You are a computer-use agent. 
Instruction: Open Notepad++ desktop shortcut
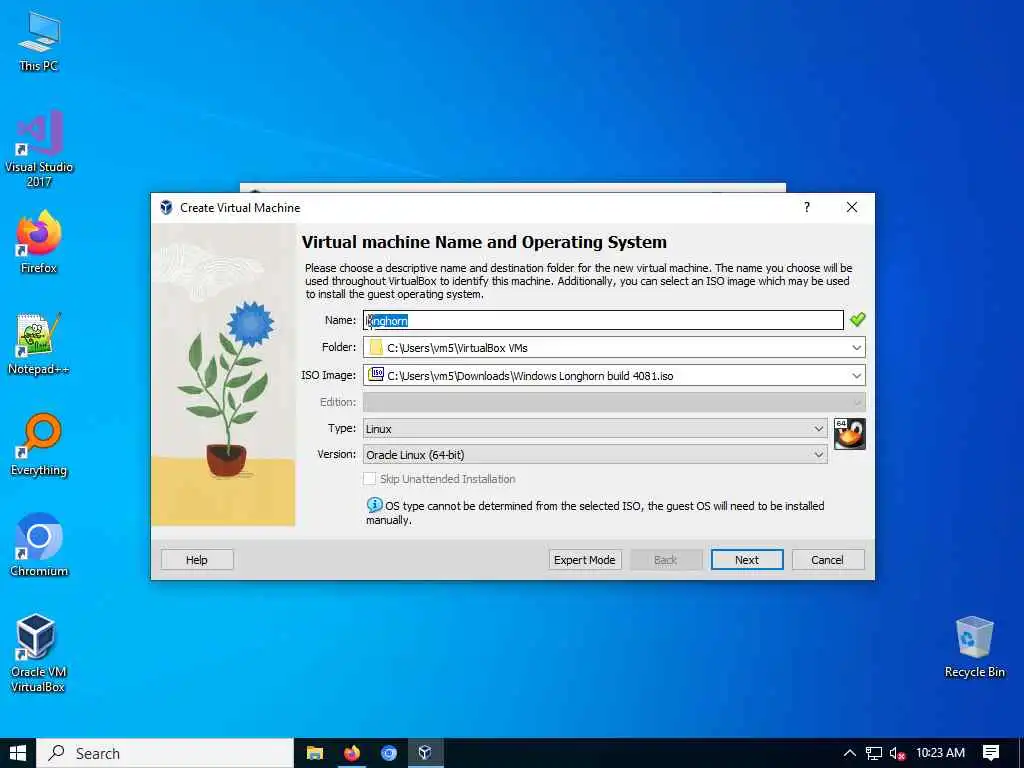(x=39, y=343)
